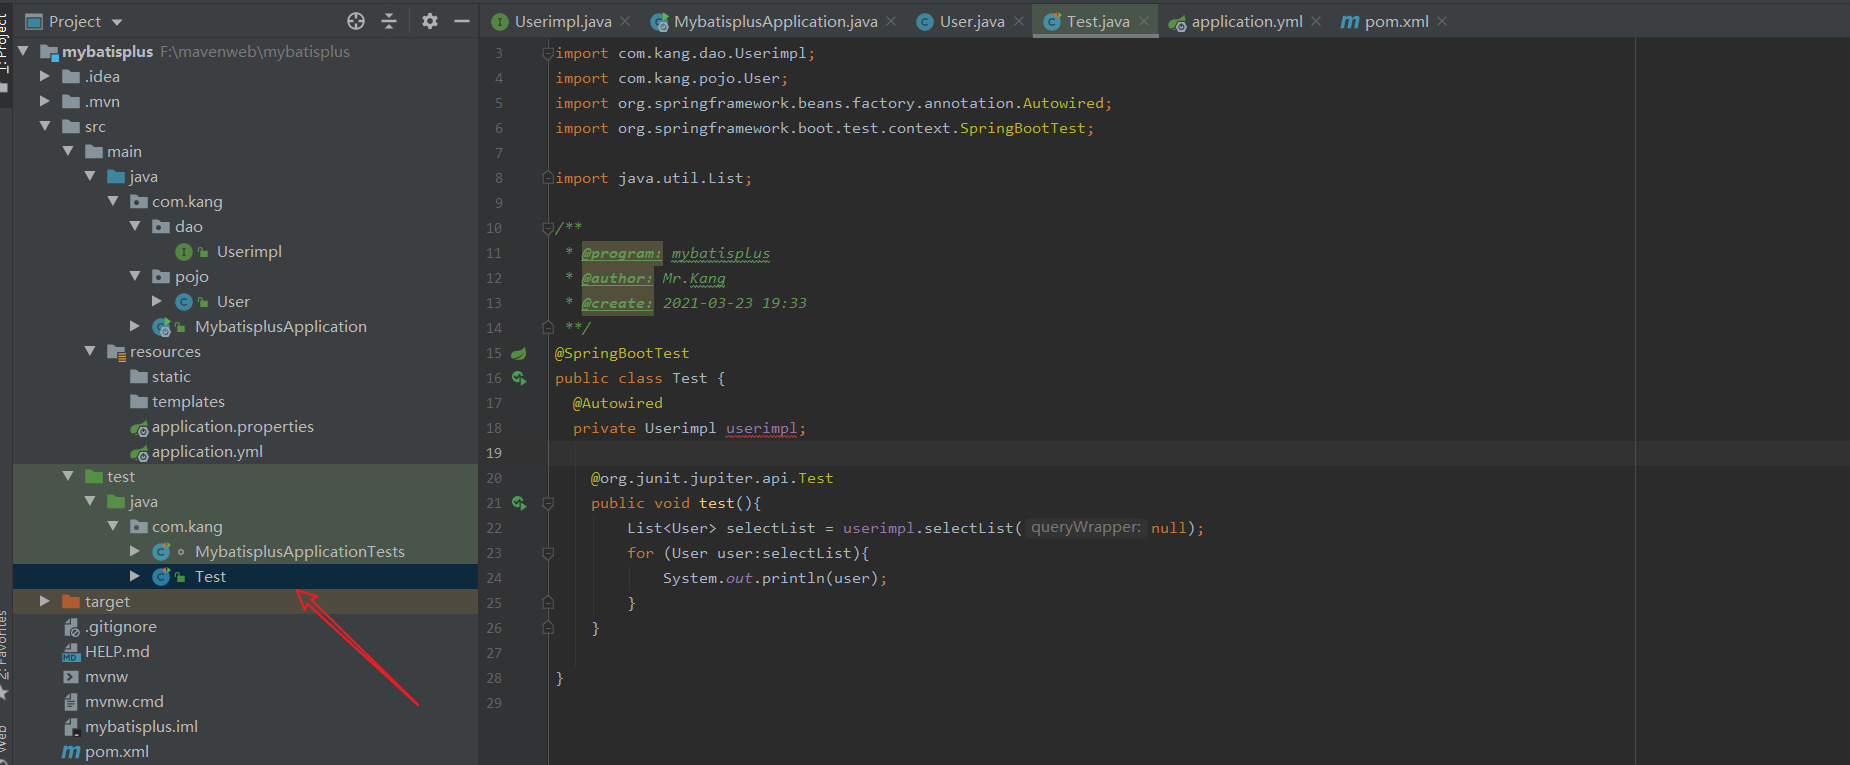The image size is (1850, 765).
Task: Select the HELP.md file
Action: click(117, 651)
